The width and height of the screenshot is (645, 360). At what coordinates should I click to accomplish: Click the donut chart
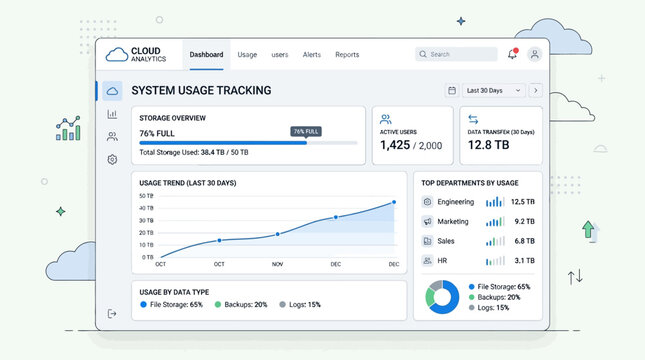click(442, 297)
